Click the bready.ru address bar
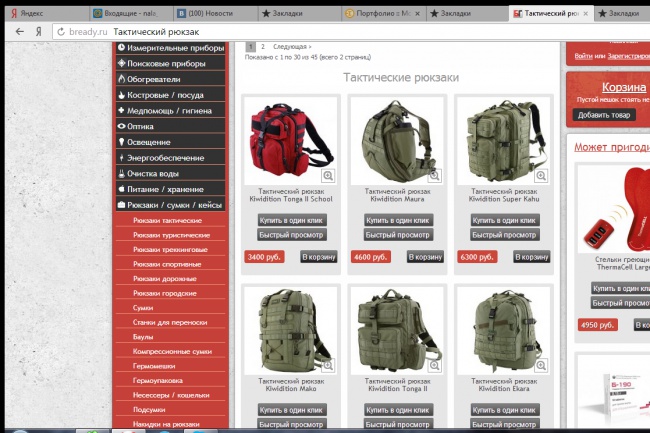 tap(352, 32)
